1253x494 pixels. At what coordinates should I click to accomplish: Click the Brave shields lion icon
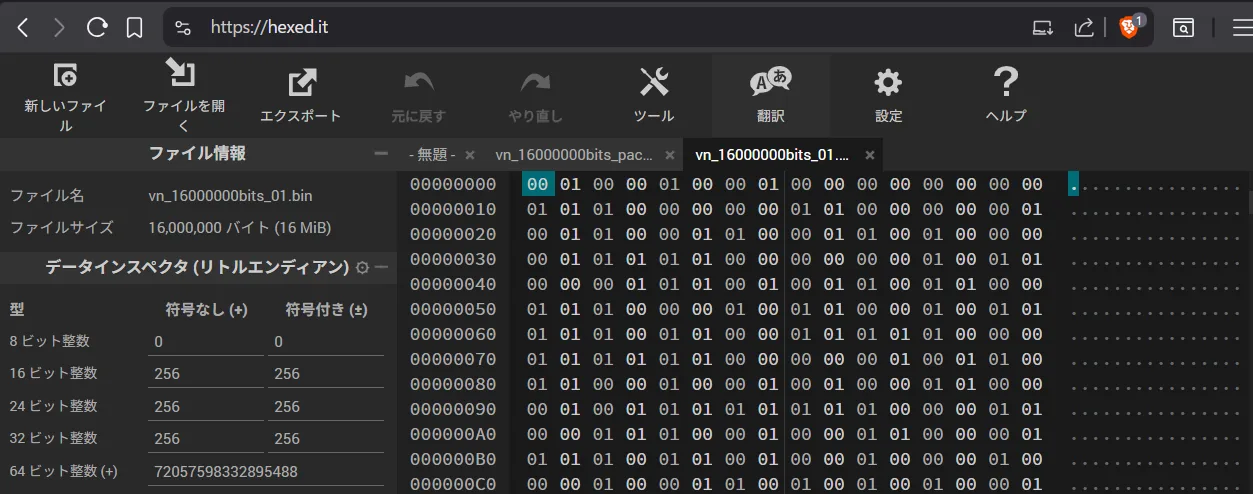[x=1128, y=28]
